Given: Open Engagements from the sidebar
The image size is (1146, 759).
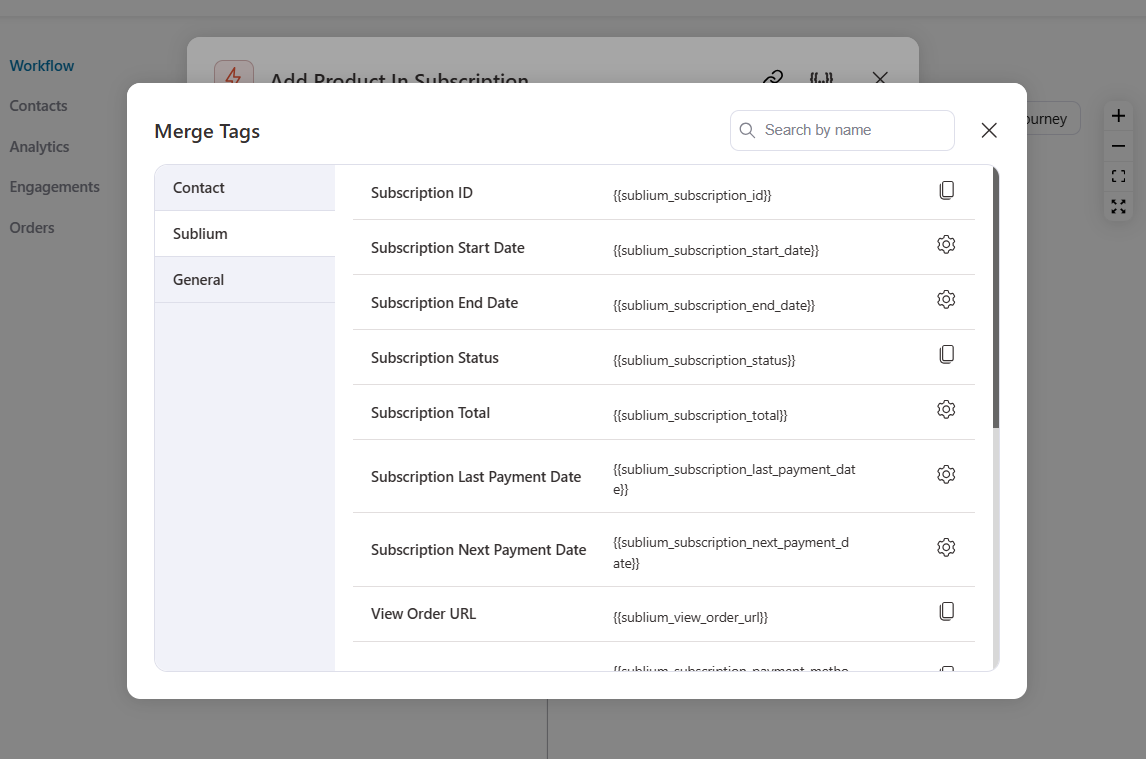Looking at the screenshot, I should tap(55, 186).
